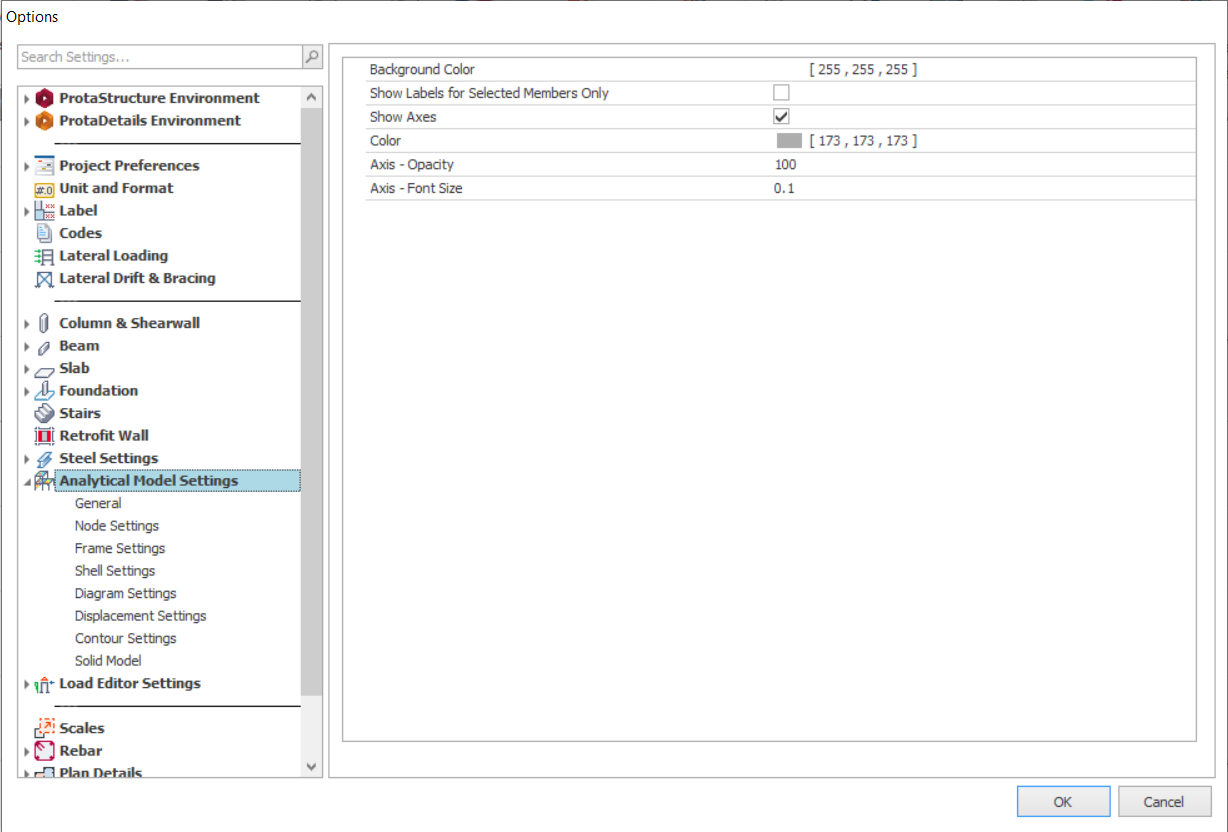Open the Codes document icon
The image size is (1228, 832).
pyautogui.click(x=44, y=233)
